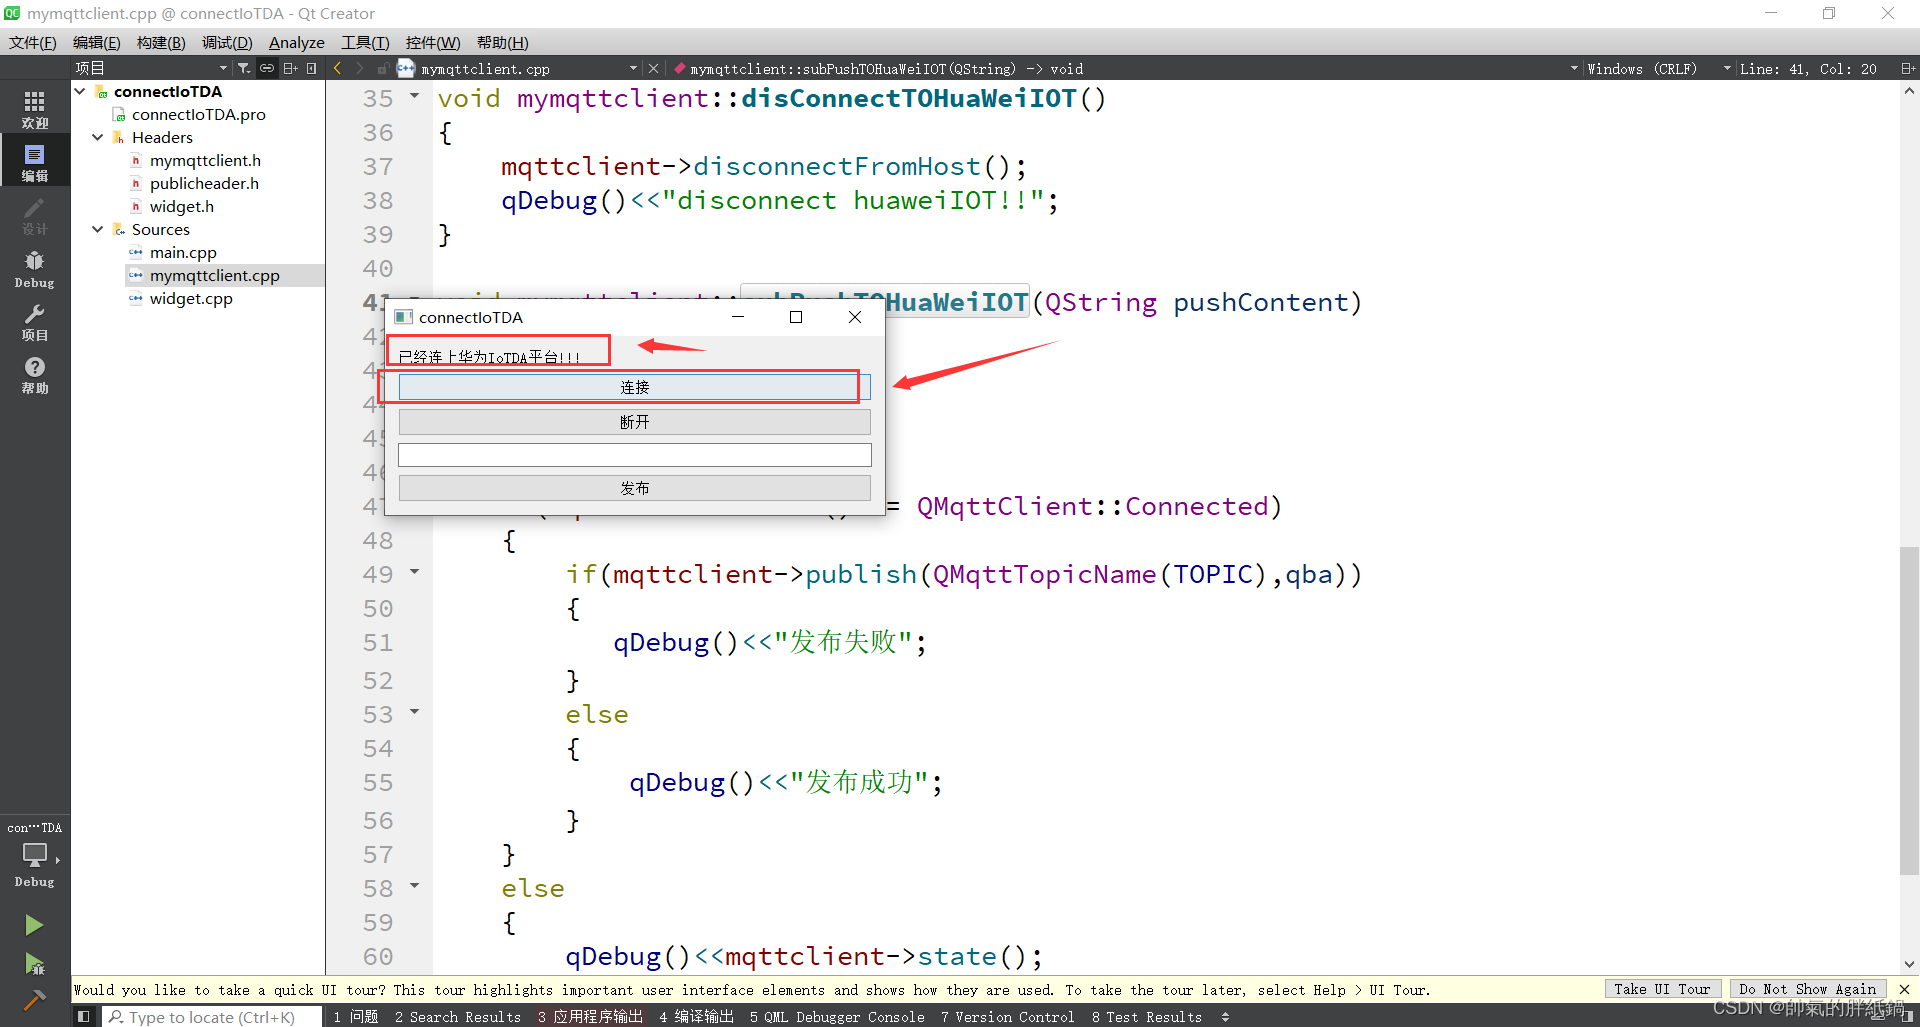
Task: Fold the if block at line 49
Action: (x=414, y=572)
